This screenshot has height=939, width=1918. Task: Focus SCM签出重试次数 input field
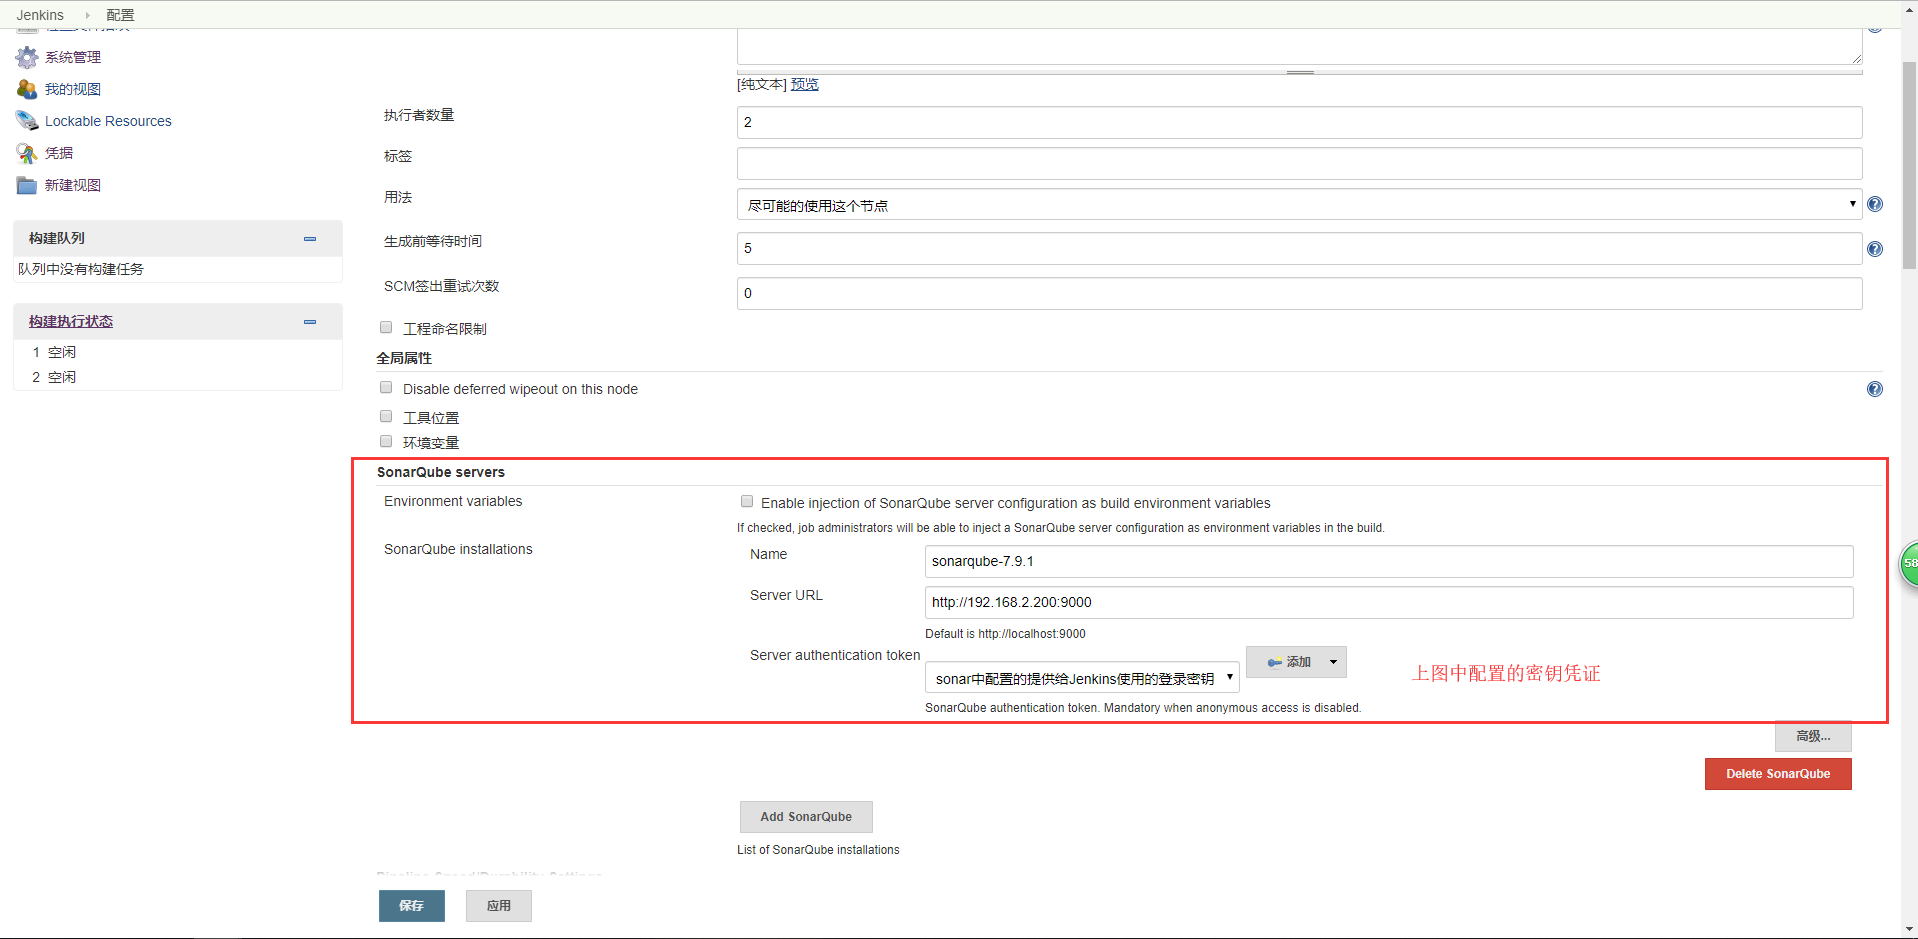[1299, 293]
